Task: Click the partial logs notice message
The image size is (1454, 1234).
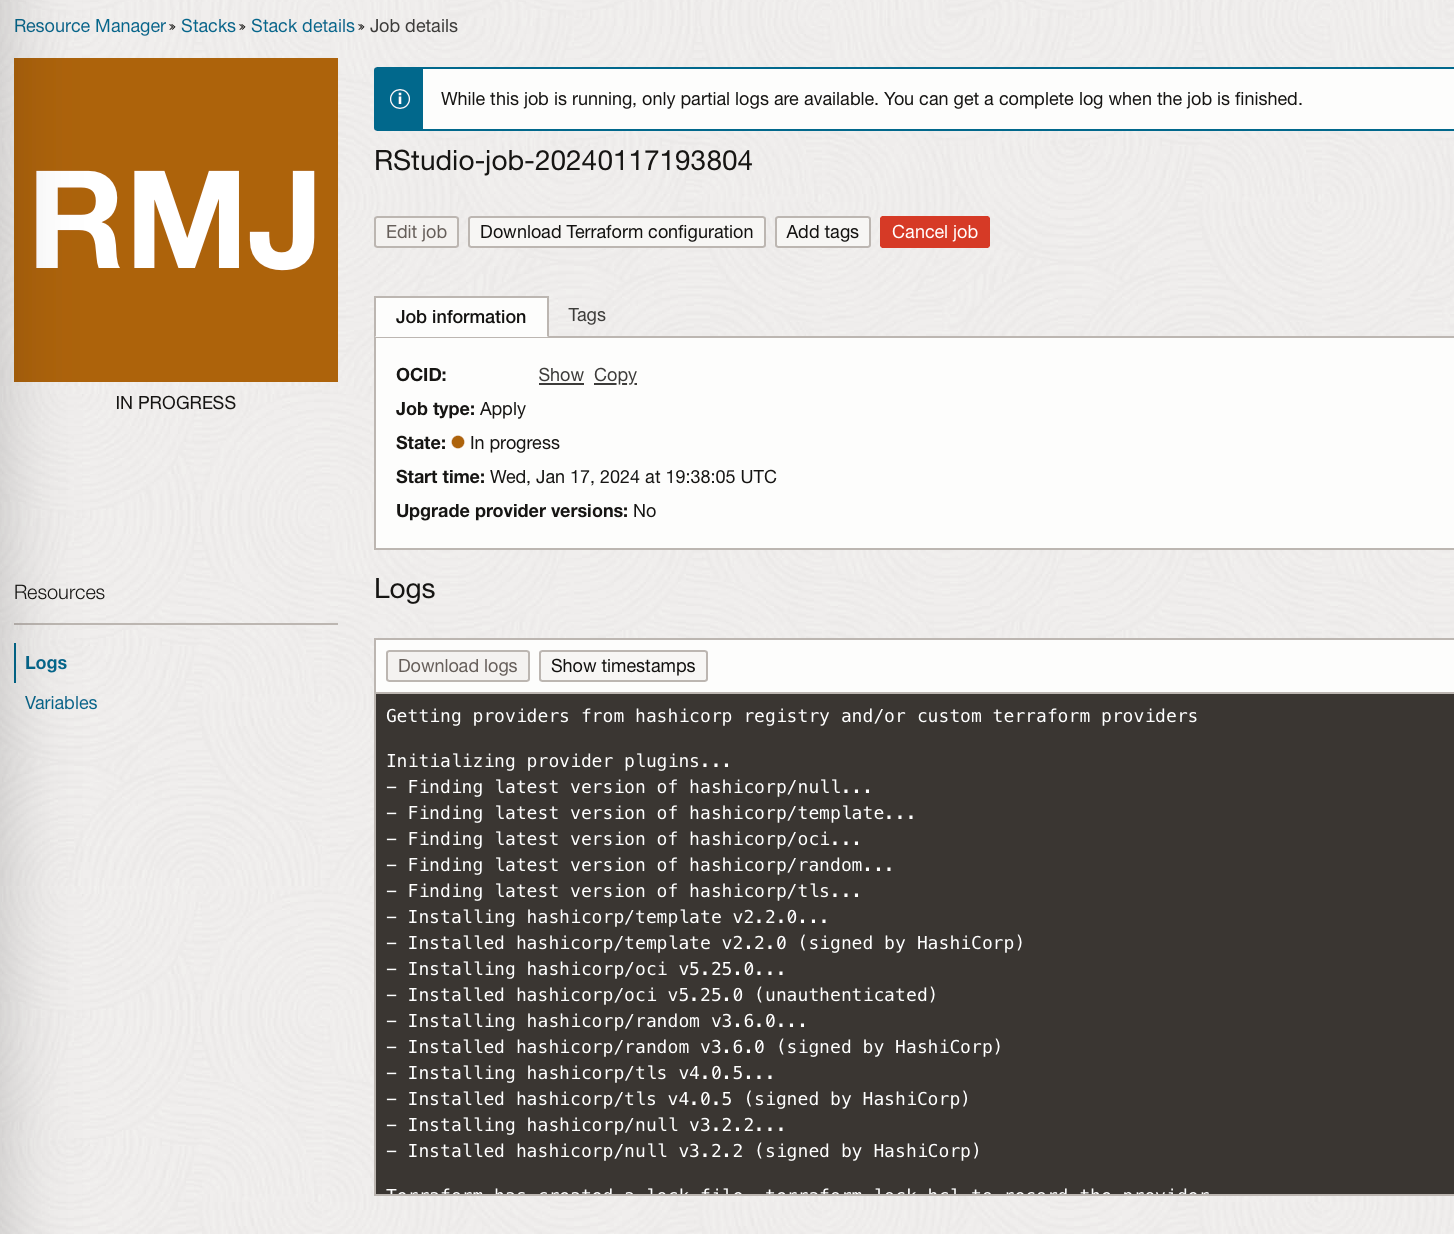Action: (x=871, y=99)
